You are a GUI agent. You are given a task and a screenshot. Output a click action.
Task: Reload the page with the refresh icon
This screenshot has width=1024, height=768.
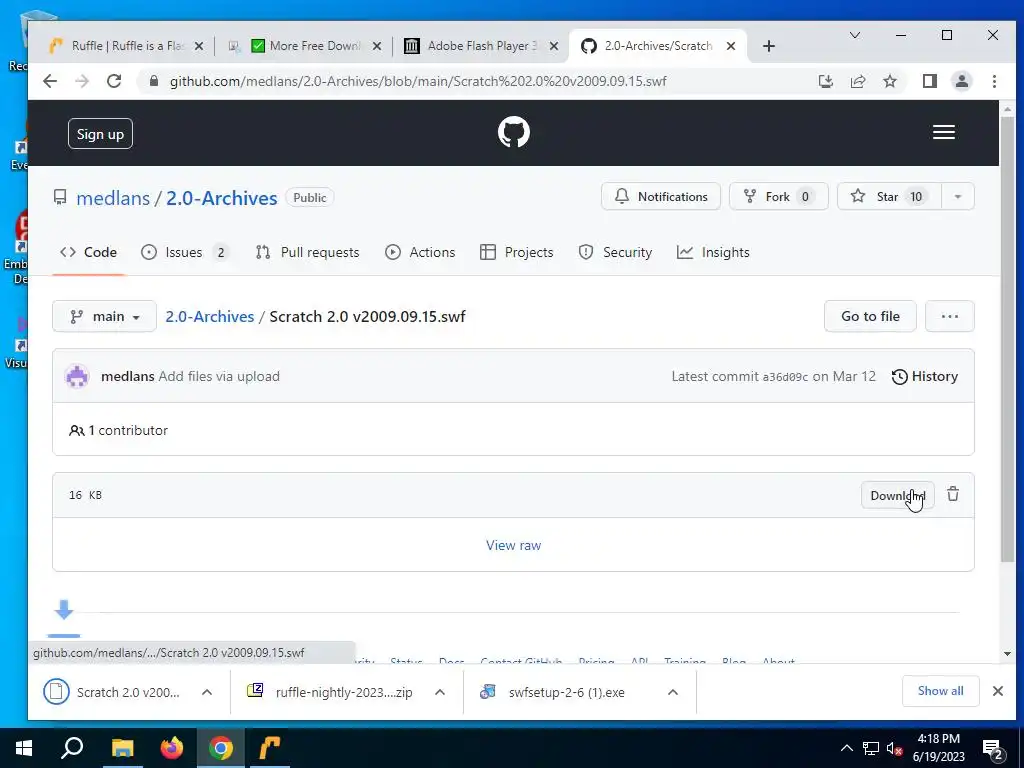click(x=114, y=81)
